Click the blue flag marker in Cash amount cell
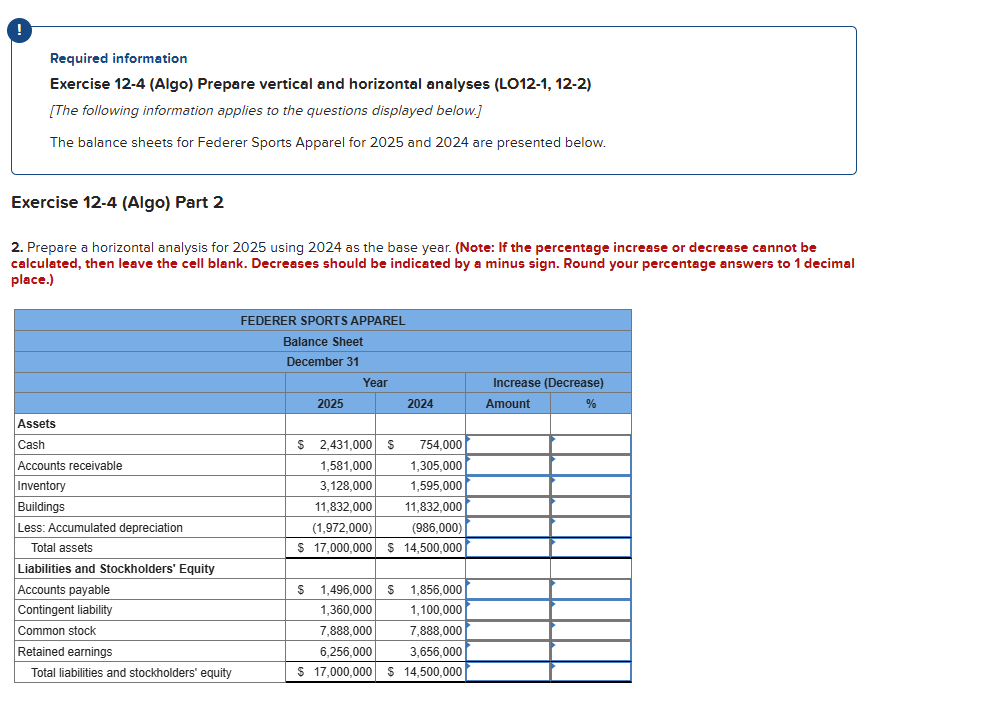This screenshot has height=727, width=1001. [470, 440]
